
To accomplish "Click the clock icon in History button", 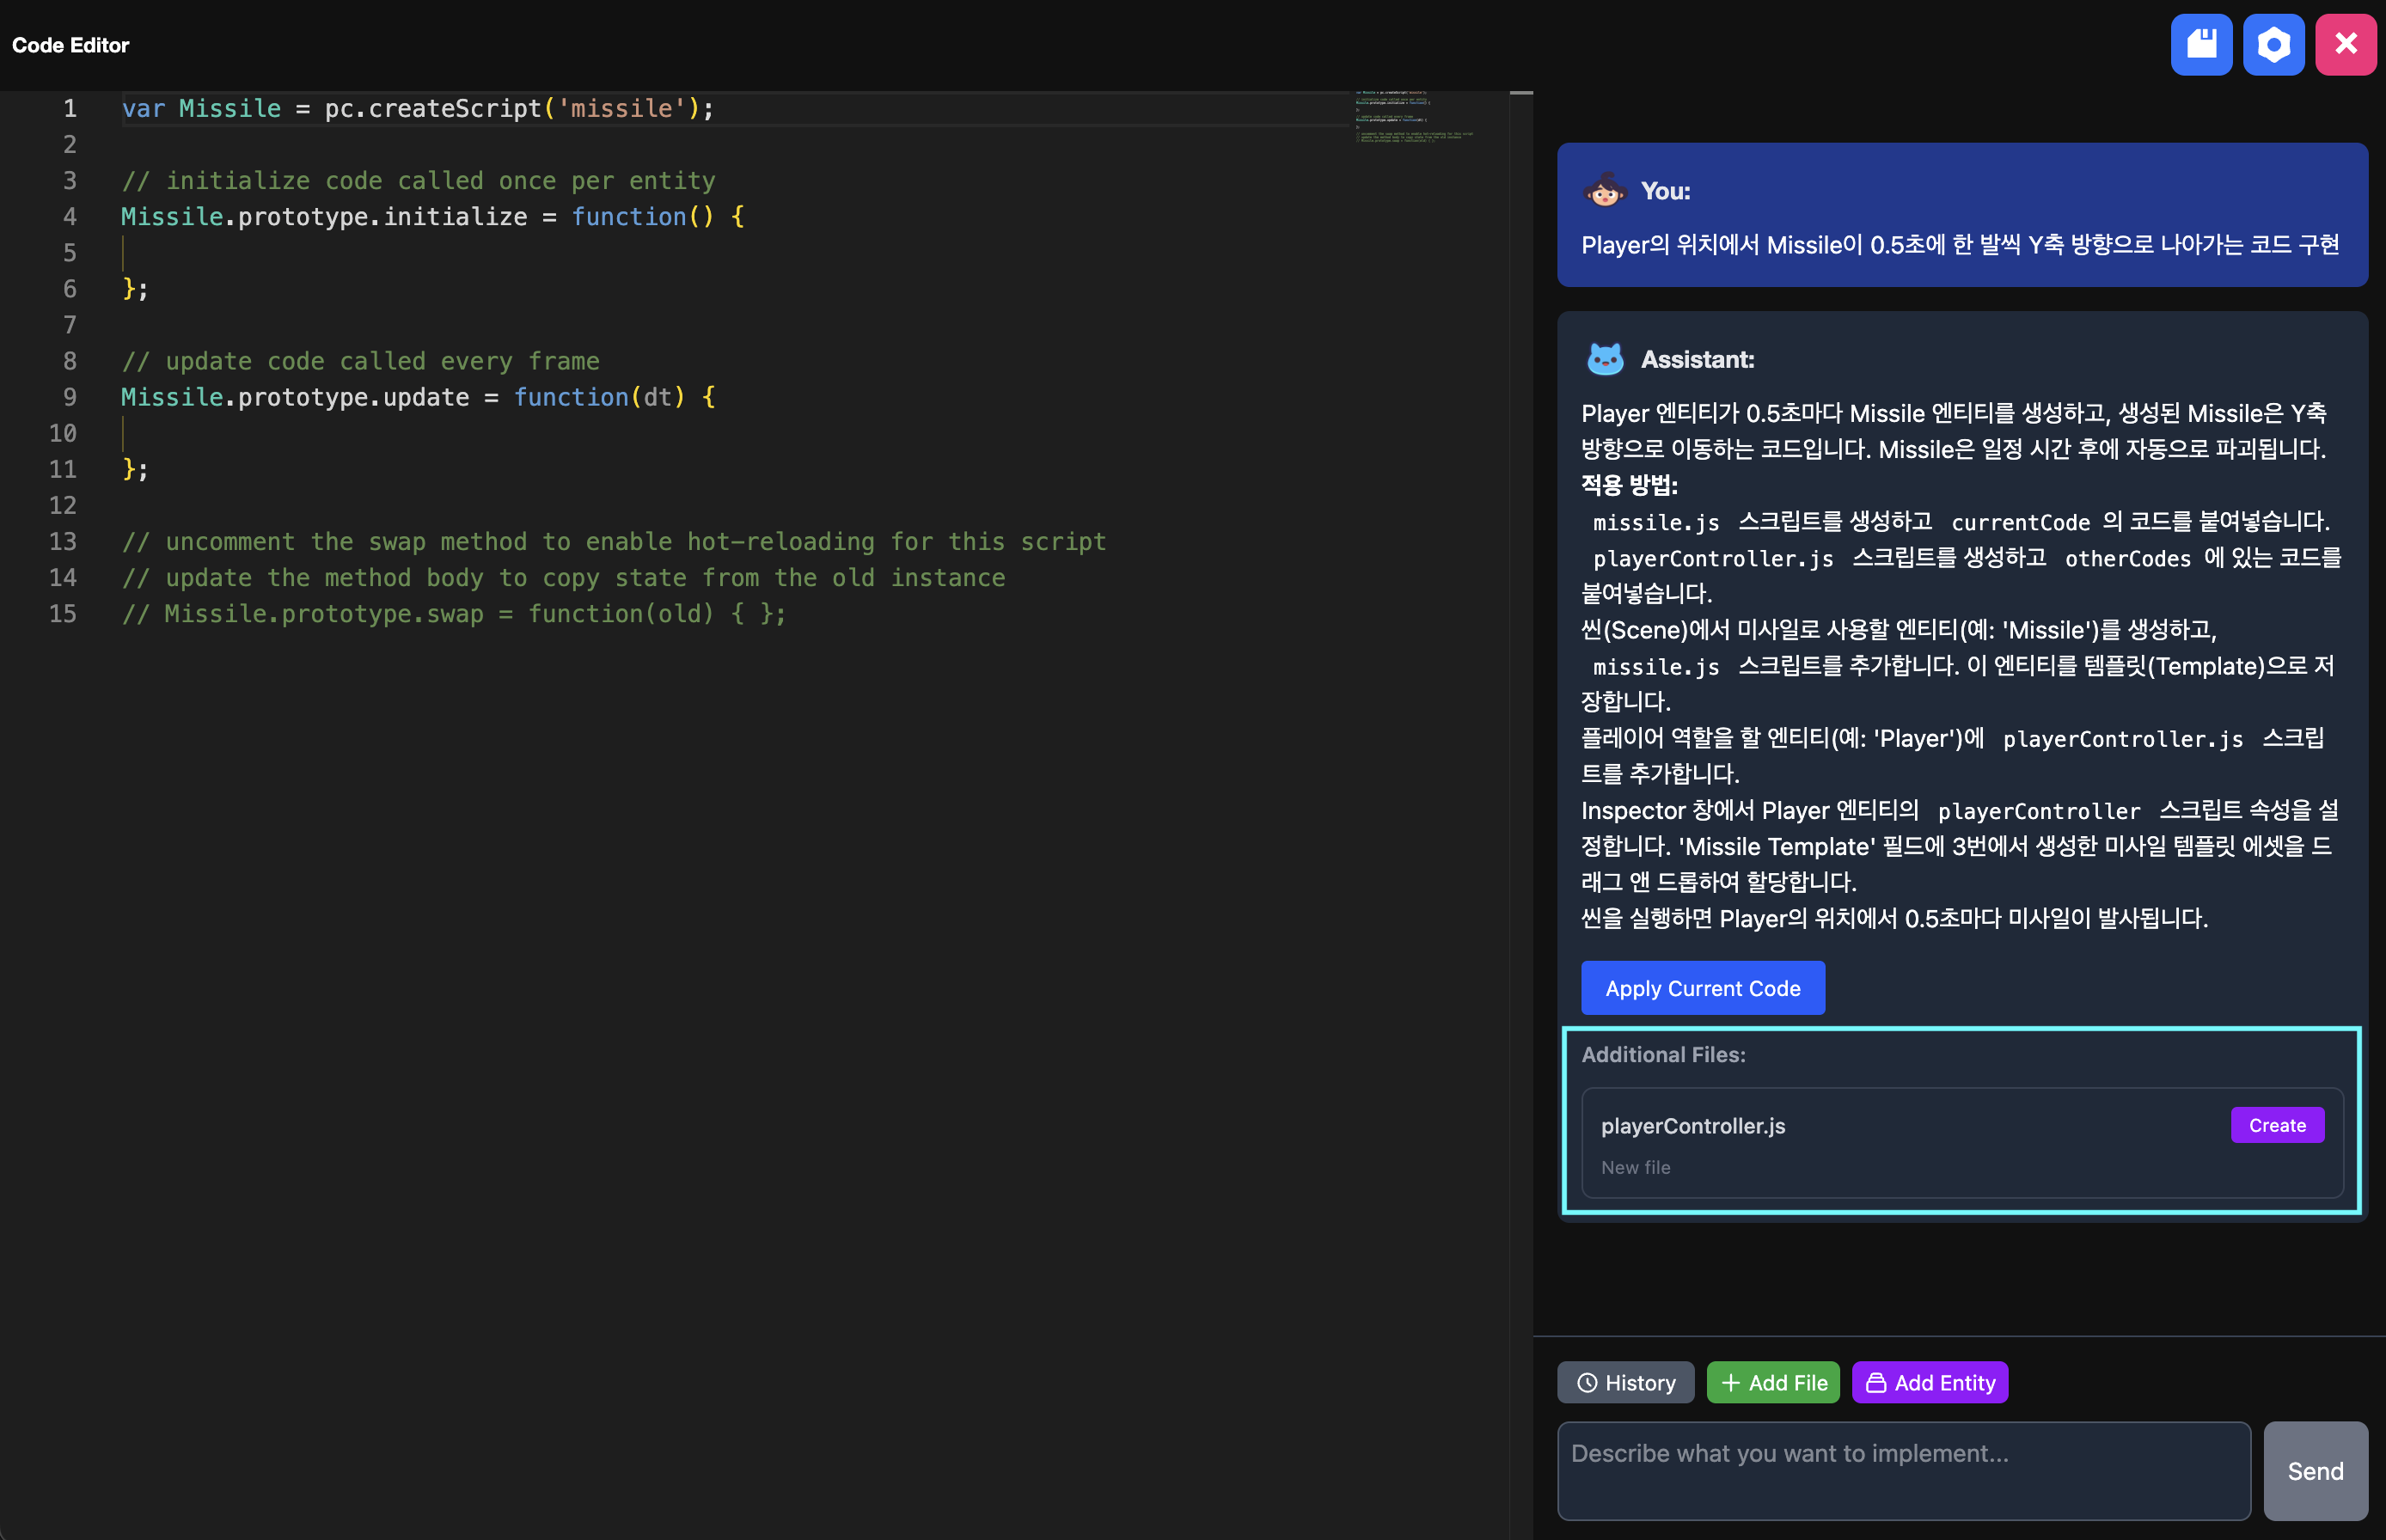I will pyautogui.click(x=1587, y=1383).
